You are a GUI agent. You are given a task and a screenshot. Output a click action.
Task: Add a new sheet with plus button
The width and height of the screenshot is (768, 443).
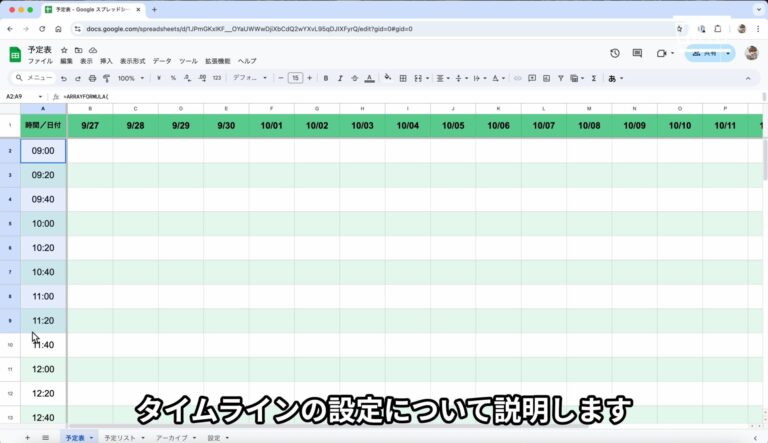pos(27,437)
